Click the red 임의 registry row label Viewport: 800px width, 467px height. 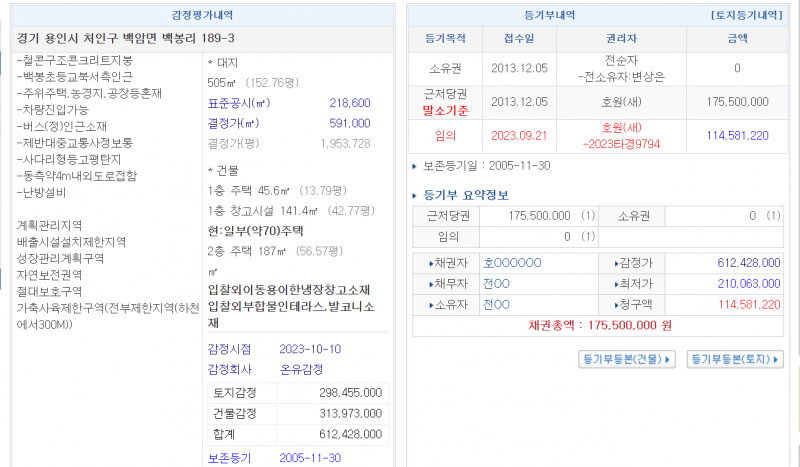(445, 135)
